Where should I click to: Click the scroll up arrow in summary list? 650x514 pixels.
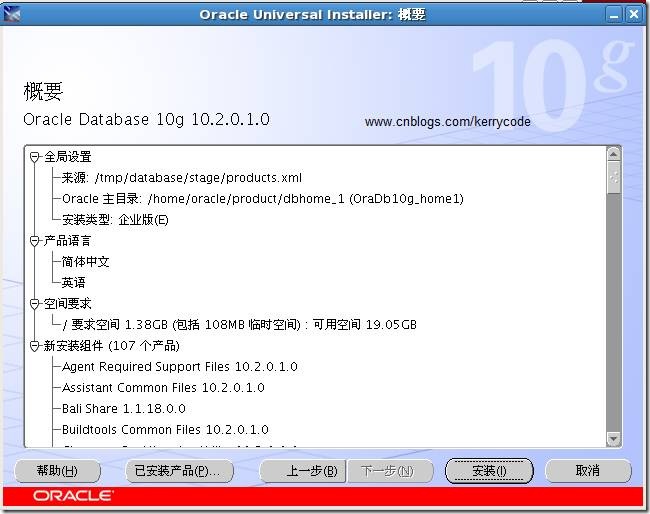(613, 154)
